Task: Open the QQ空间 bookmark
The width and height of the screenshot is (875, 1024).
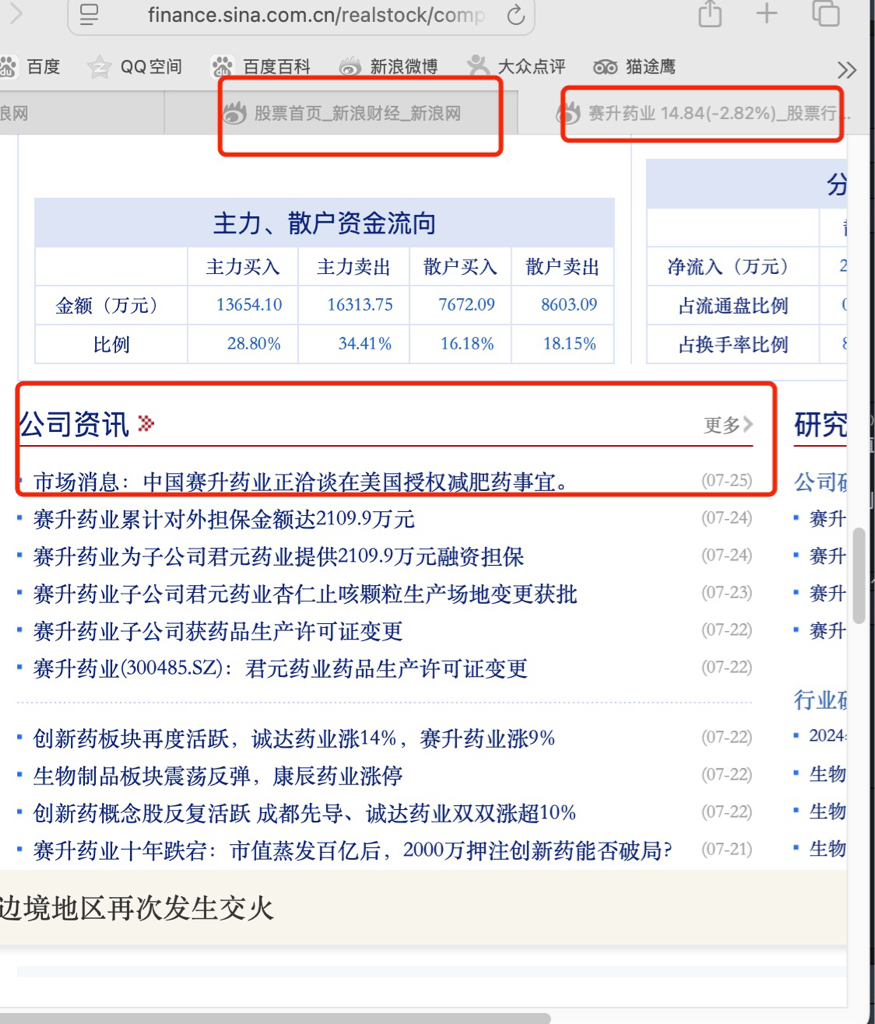Action: (151, 67)
